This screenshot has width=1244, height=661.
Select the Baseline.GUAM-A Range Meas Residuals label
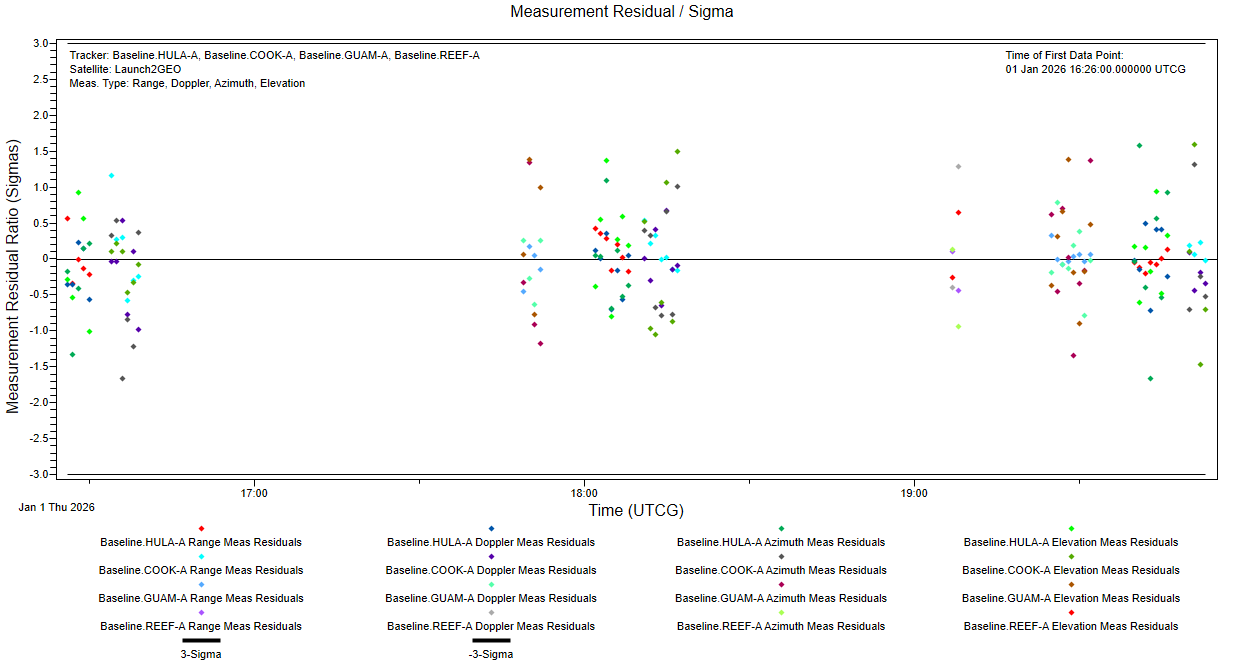tap(201, 598)
